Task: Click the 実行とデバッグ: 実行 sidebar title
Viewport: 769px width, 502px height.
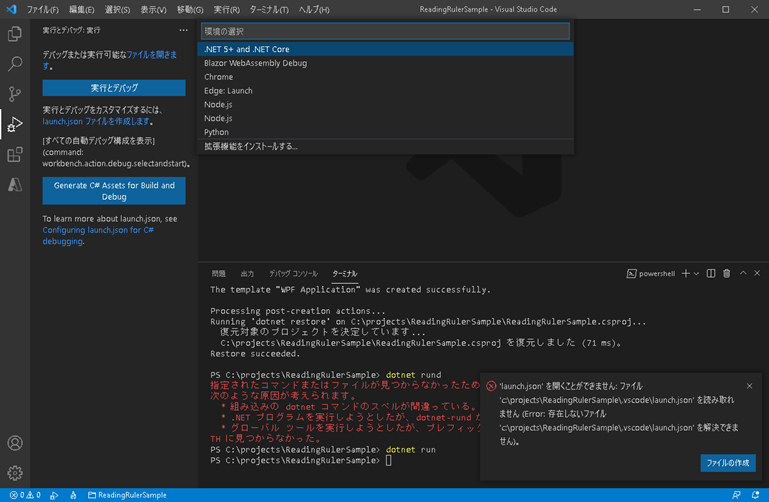Action: 71,30
